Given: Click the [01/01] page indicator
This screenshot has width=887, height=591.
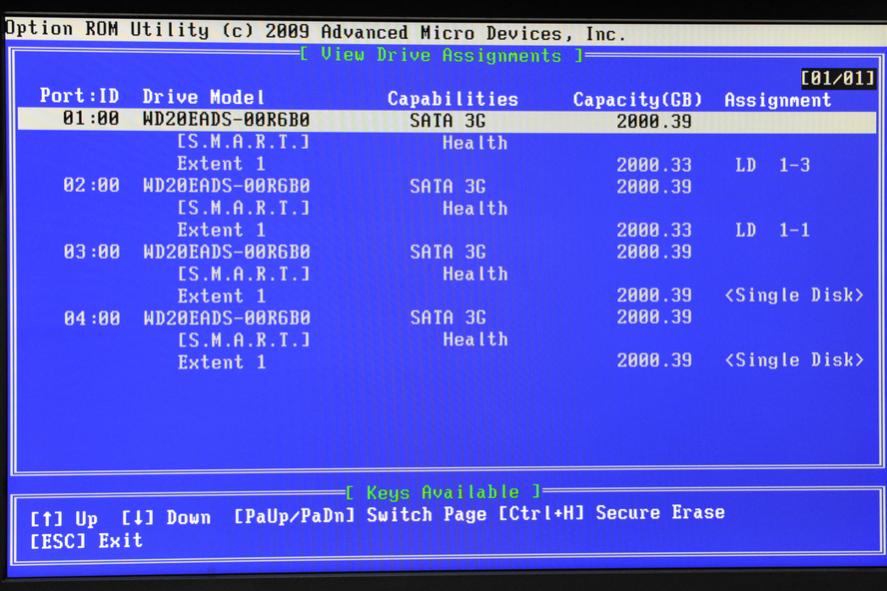Looking at the screenshot, I should [x=838, y=78].
